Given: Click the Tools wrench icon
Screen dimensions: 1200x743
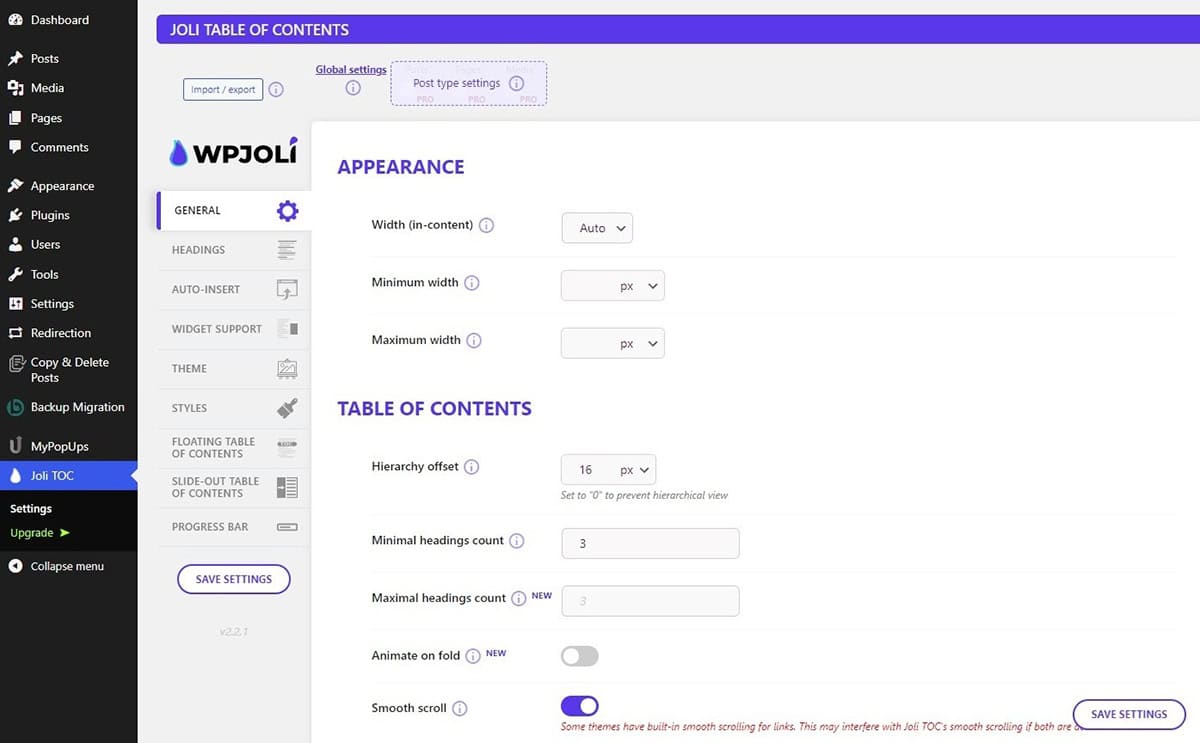Looking at the screenshot, I should click(x=15, y=274).
